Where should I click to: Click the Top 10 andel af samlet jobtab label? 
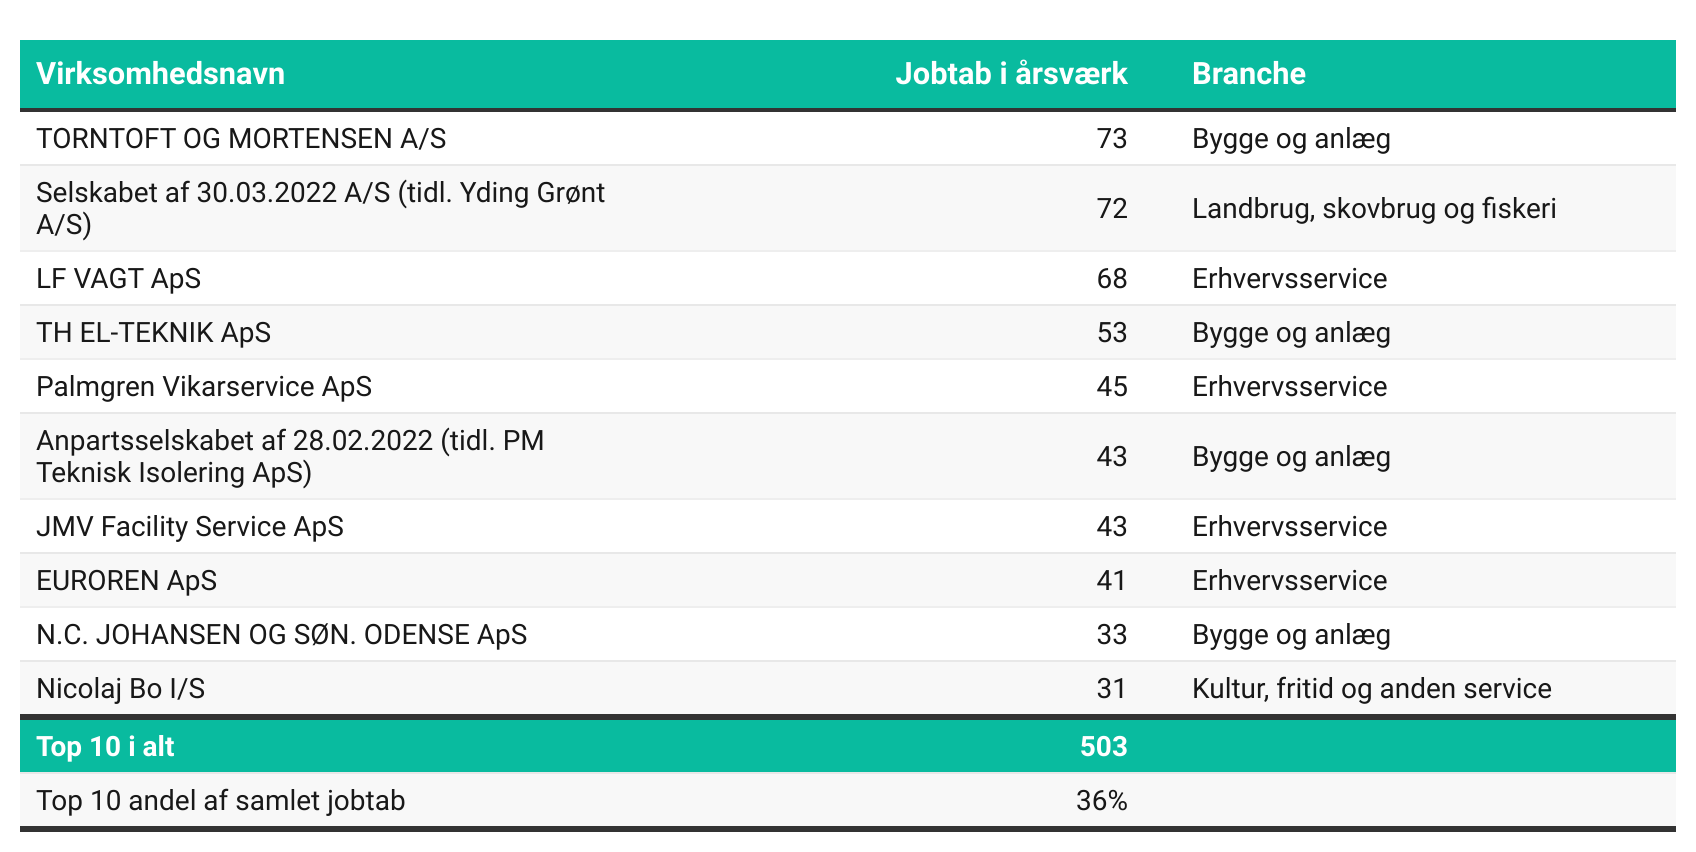(x=220, y=801)
